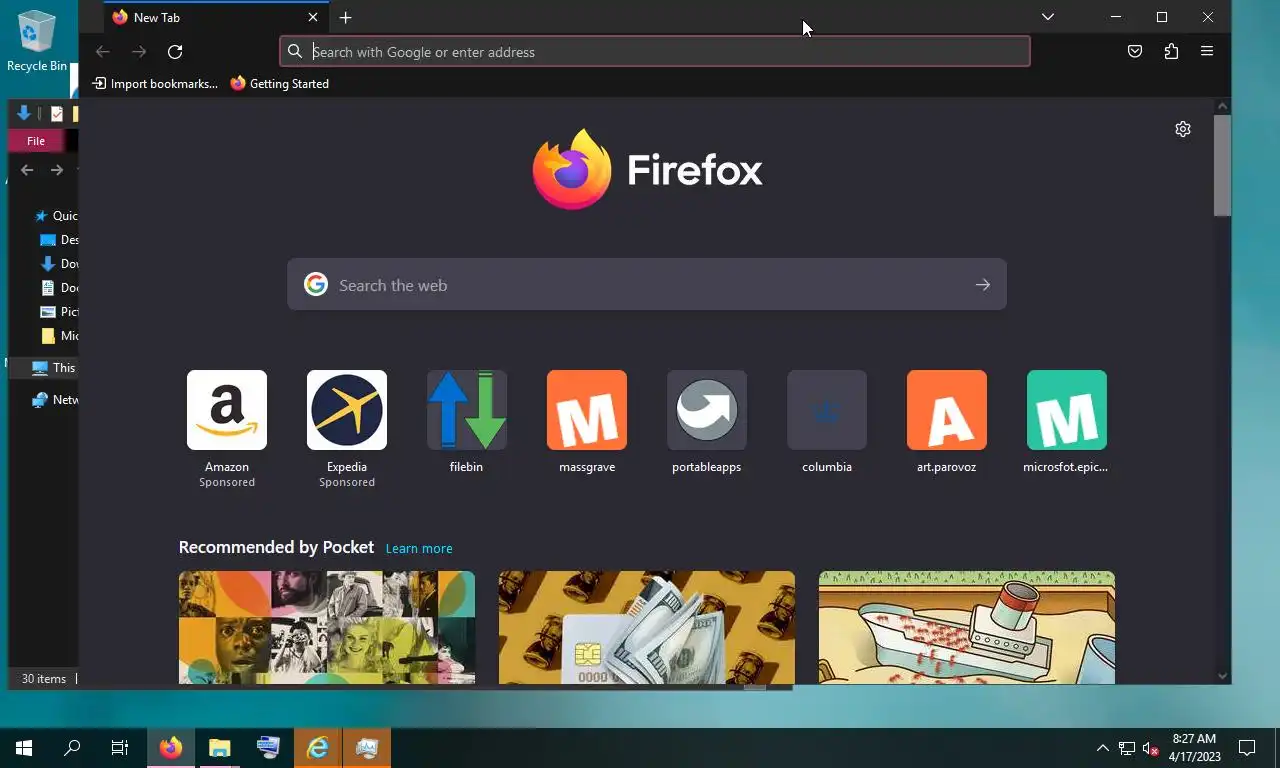Open the new tab personalize gear icon
Screen dimensions: 1280x768
click(1183, 129)
